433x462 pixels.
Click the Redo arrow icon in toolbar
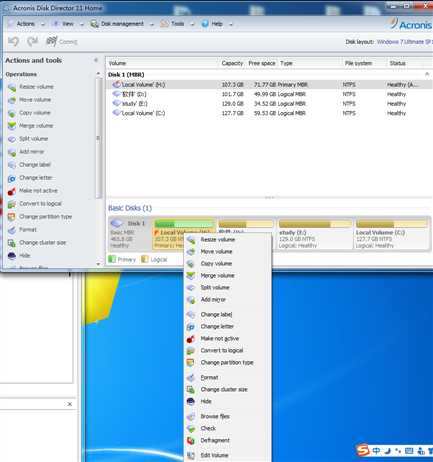tap(32, 42)
